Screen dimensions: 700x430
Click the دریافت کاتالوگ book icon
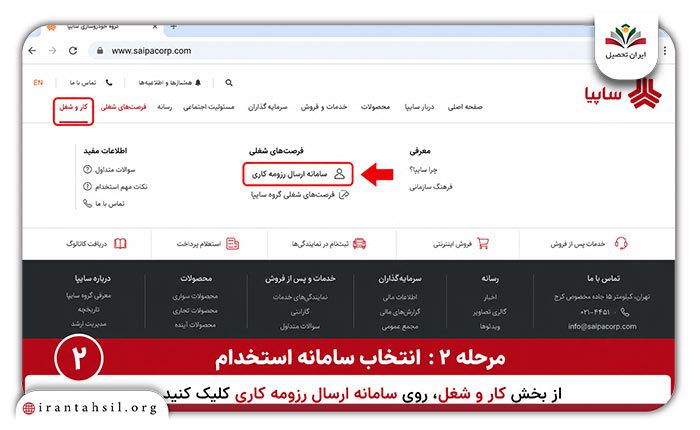click(x=120, y=244)
